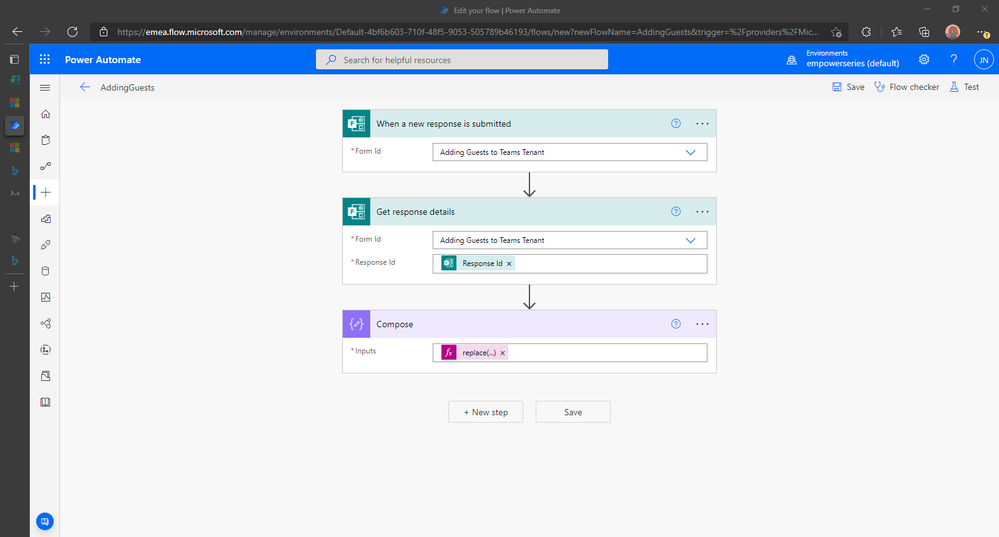Collapse the Get response details card header
The height and width of the screenshot is (537, 999).
tap(529, 211)
